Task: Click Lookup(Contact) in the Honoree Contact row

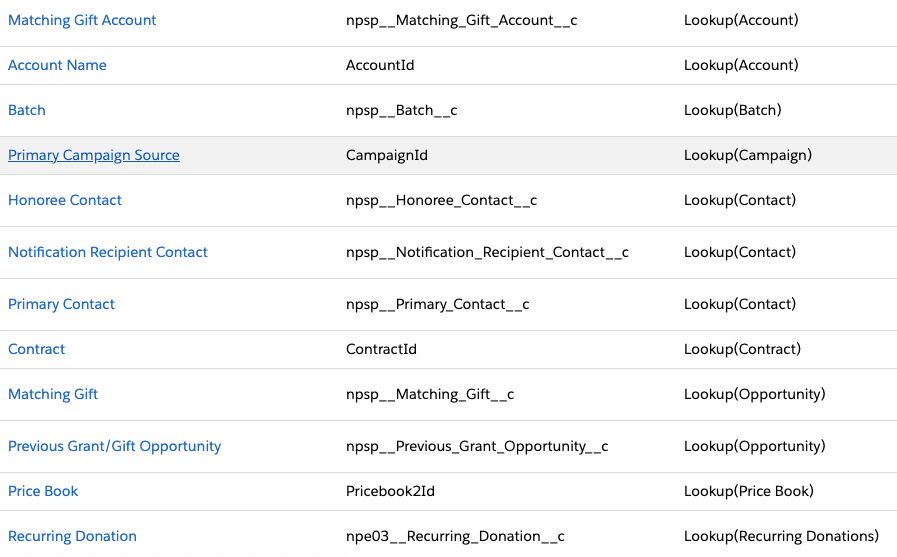Action: point(740,201)
